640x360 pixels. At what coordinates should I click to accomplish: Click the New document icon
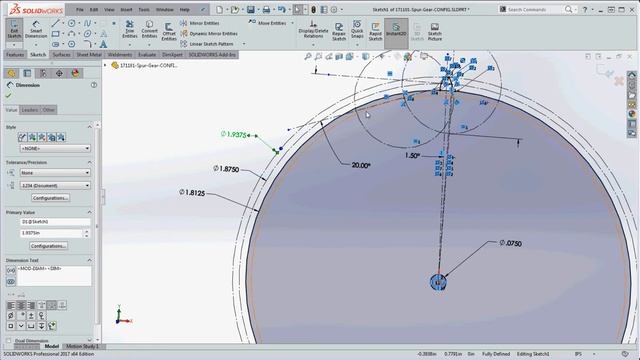[x=220, y=9]
